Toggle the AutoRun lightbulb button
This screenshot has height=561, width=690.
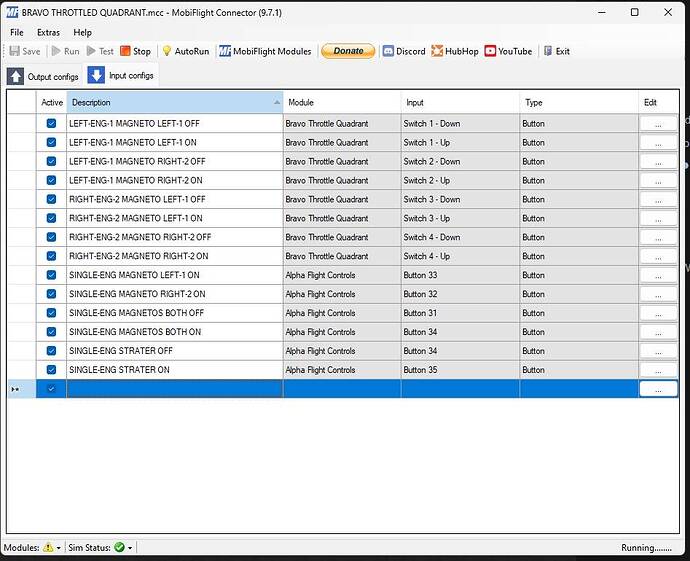click(x=185, y=51)
